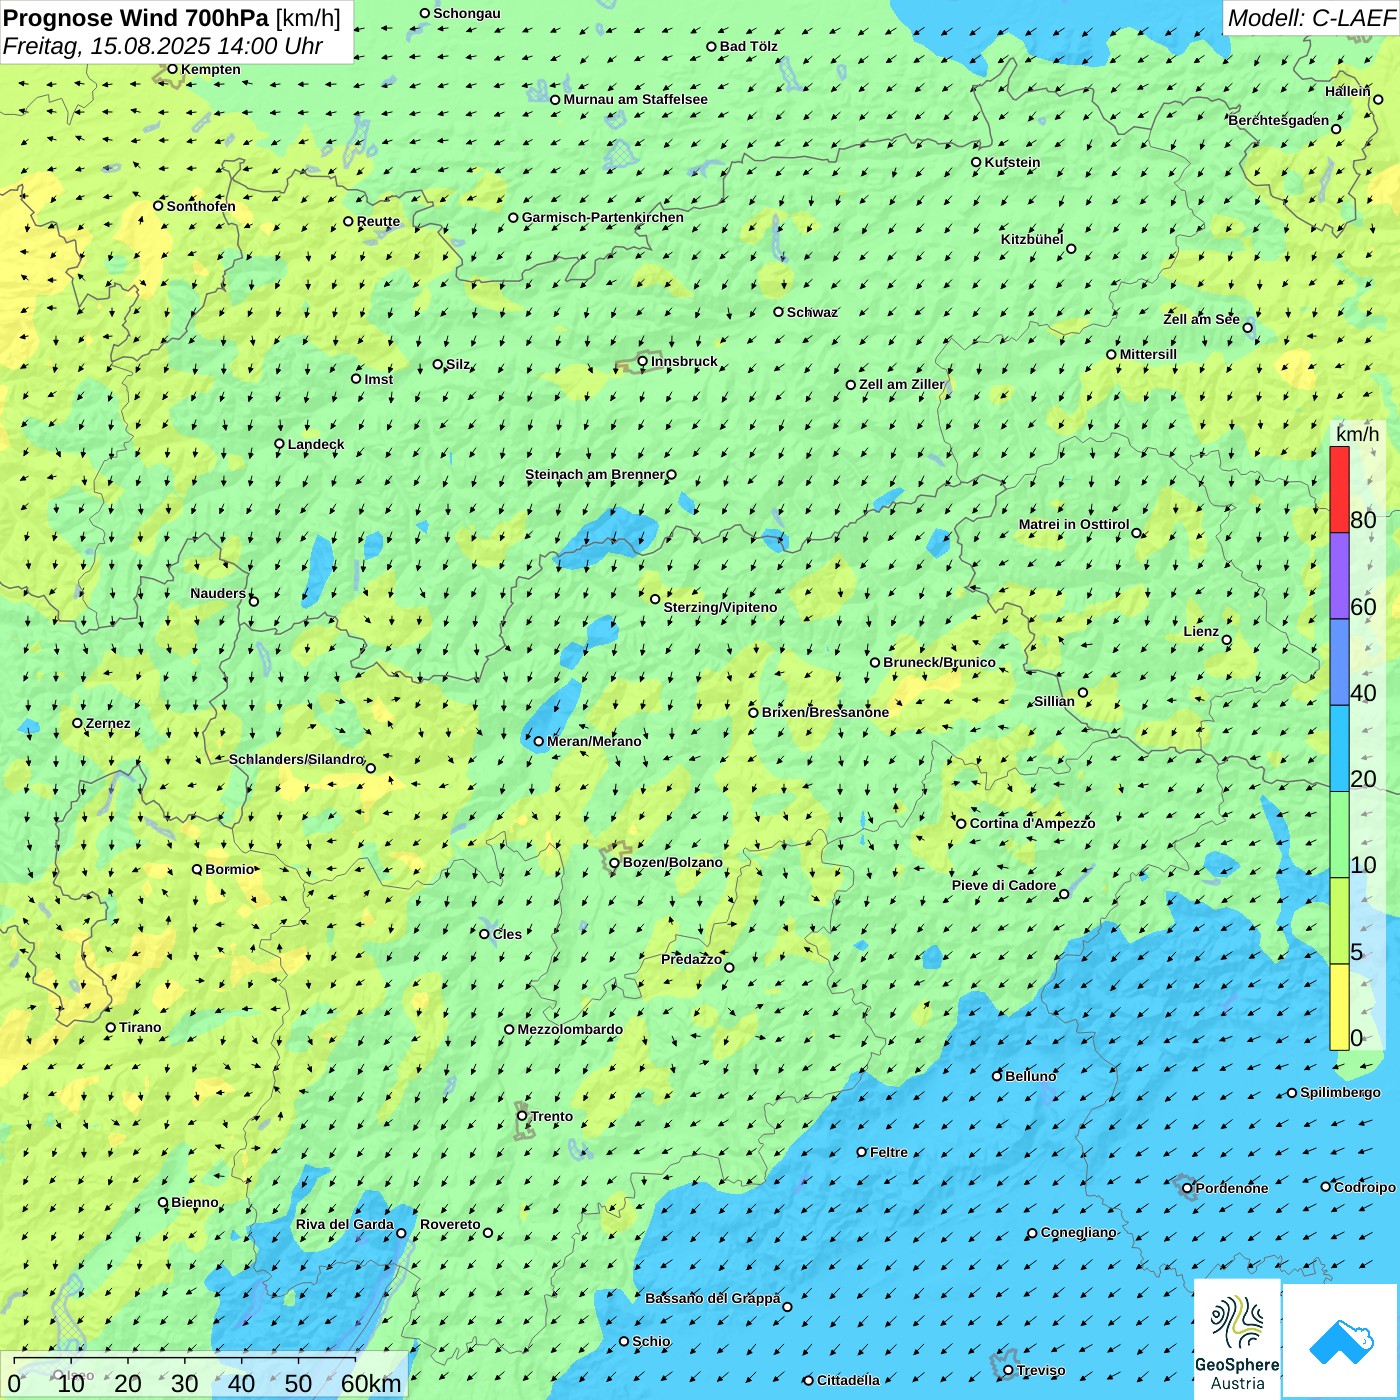Click the Trento city label
Image resolution: width=1400 pixels, height=1400 pixels.
pos(552,1116)
